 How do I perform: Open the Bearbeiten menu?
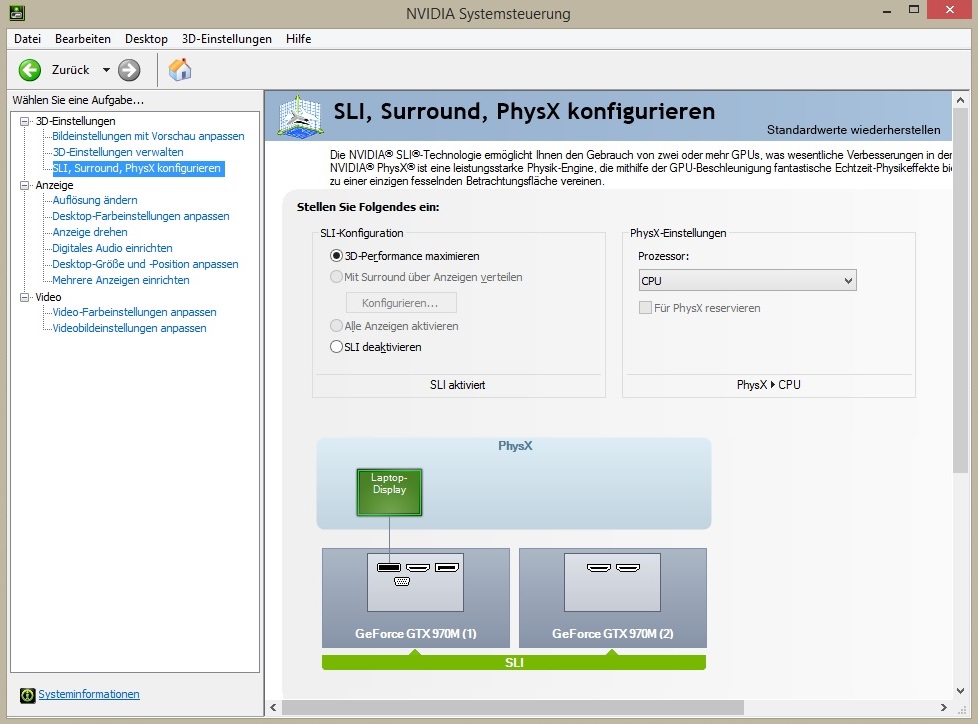tap(83, 39)
